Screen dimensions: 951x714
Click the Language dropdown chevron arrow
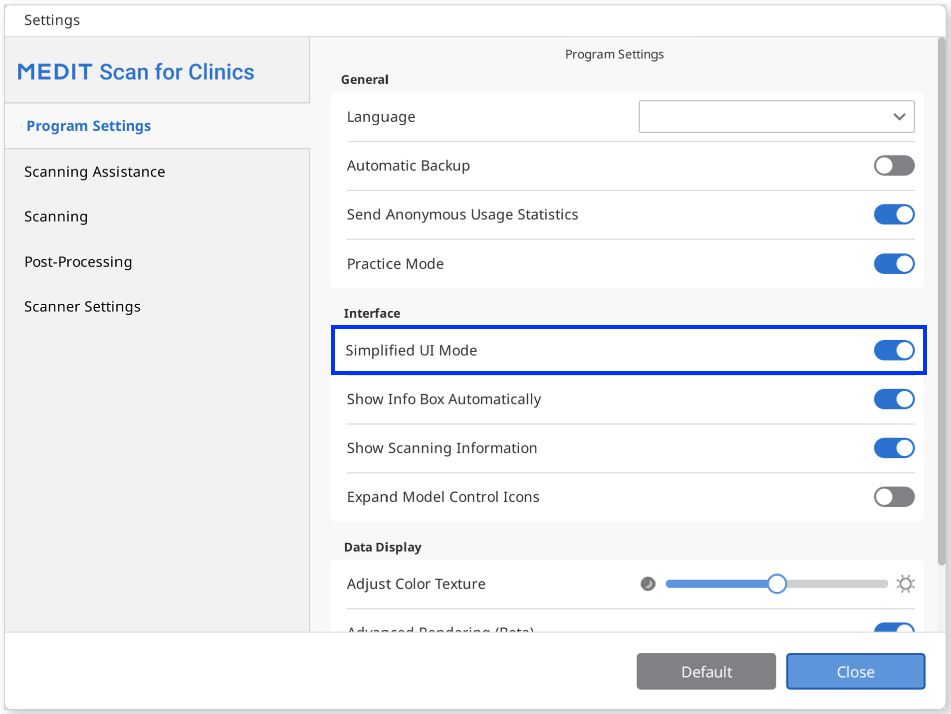[899, 117]
